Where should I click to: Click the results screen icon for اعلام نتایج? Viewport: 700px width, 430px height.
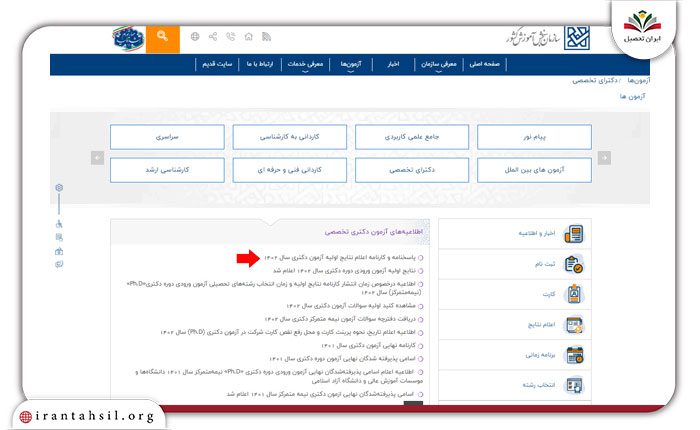pyautogui.click(x=574, y=325)
